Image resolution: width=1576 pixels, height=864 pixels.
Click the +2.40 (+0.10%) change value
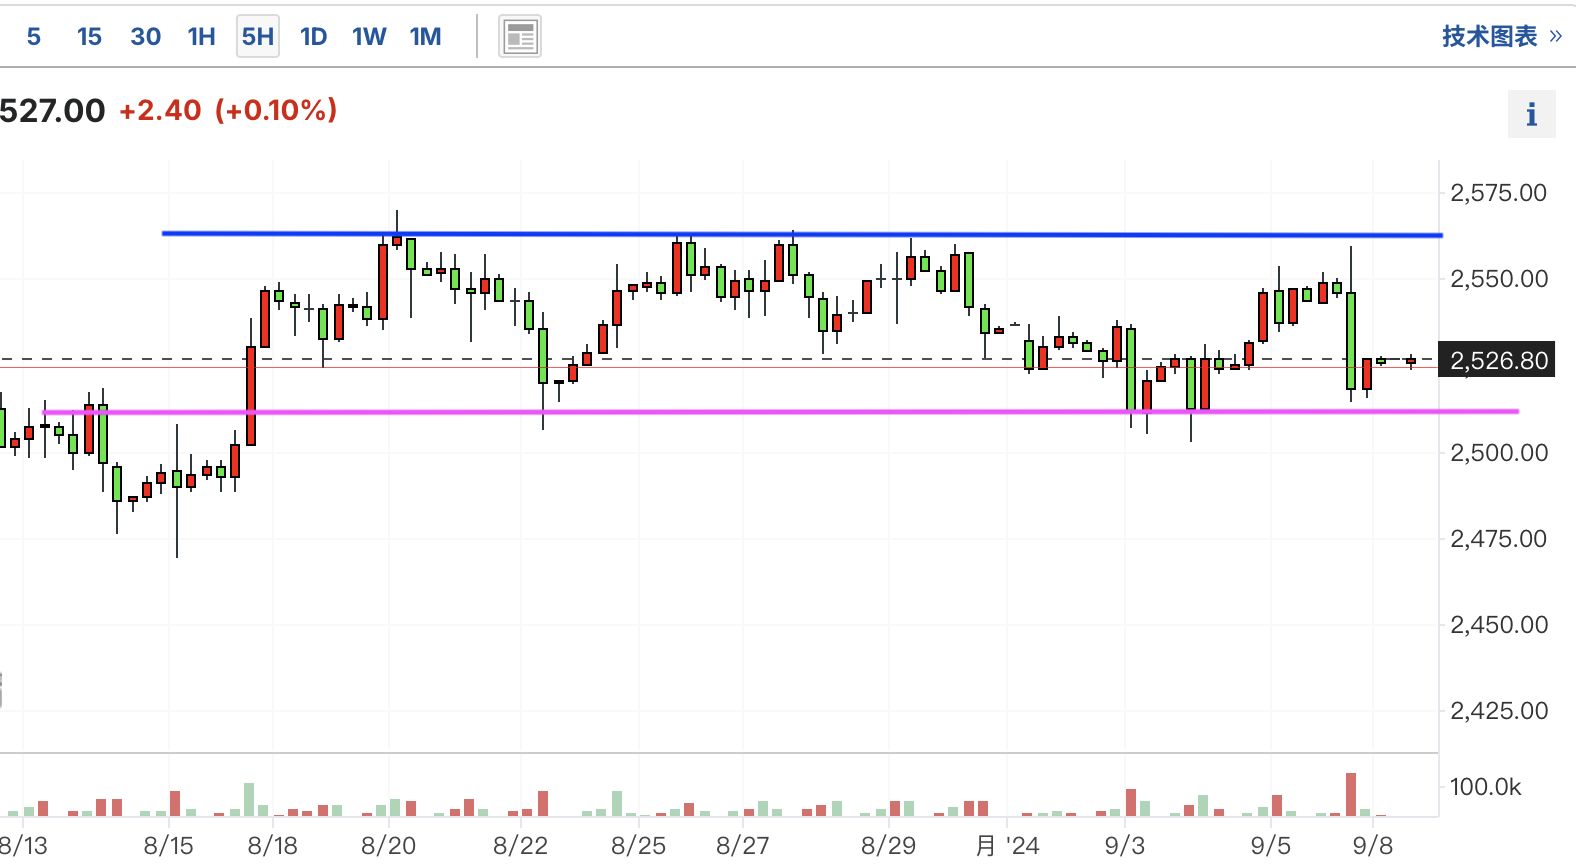coord(228,110)
